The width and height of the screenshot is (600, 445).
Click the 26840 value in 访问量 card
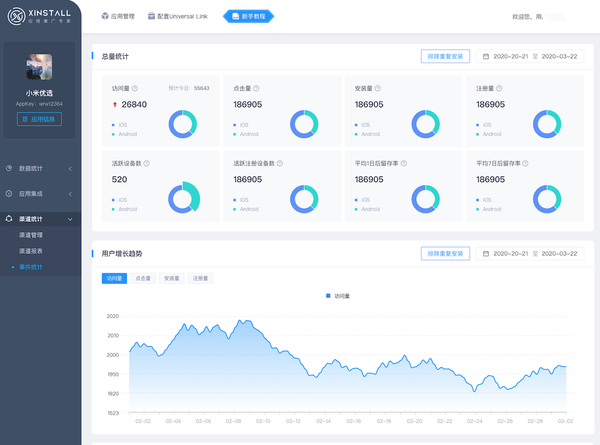click(x=134, y=104)
